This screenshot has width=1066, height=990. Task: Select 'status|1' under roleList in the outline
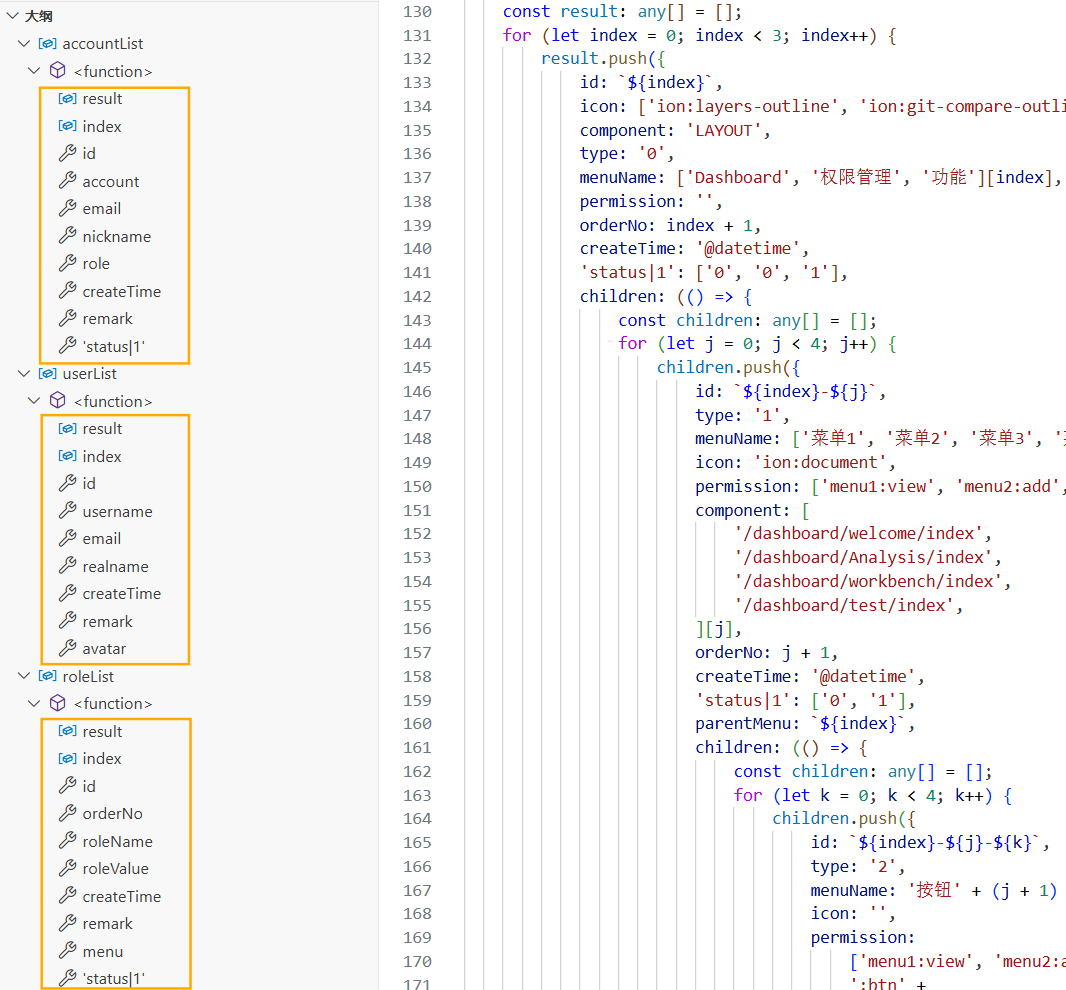coord(114,978)
